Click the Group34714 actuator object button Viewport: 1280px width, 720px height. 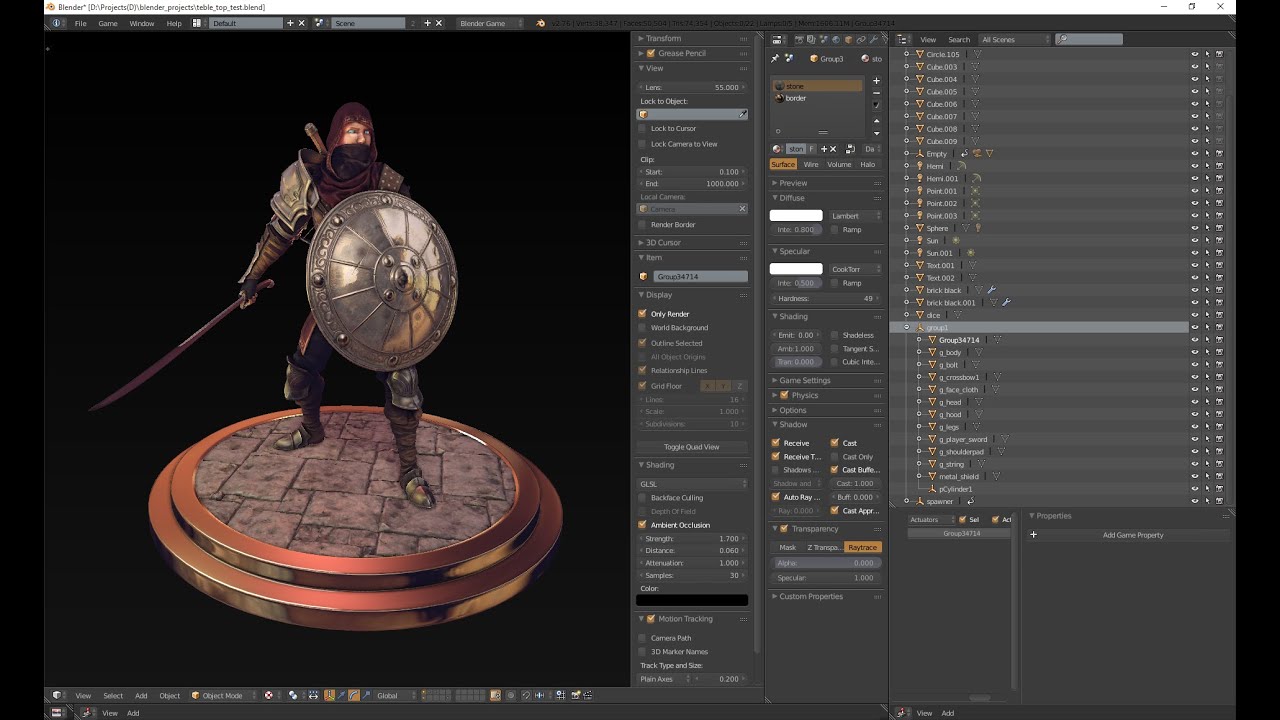tap(960, 534)
